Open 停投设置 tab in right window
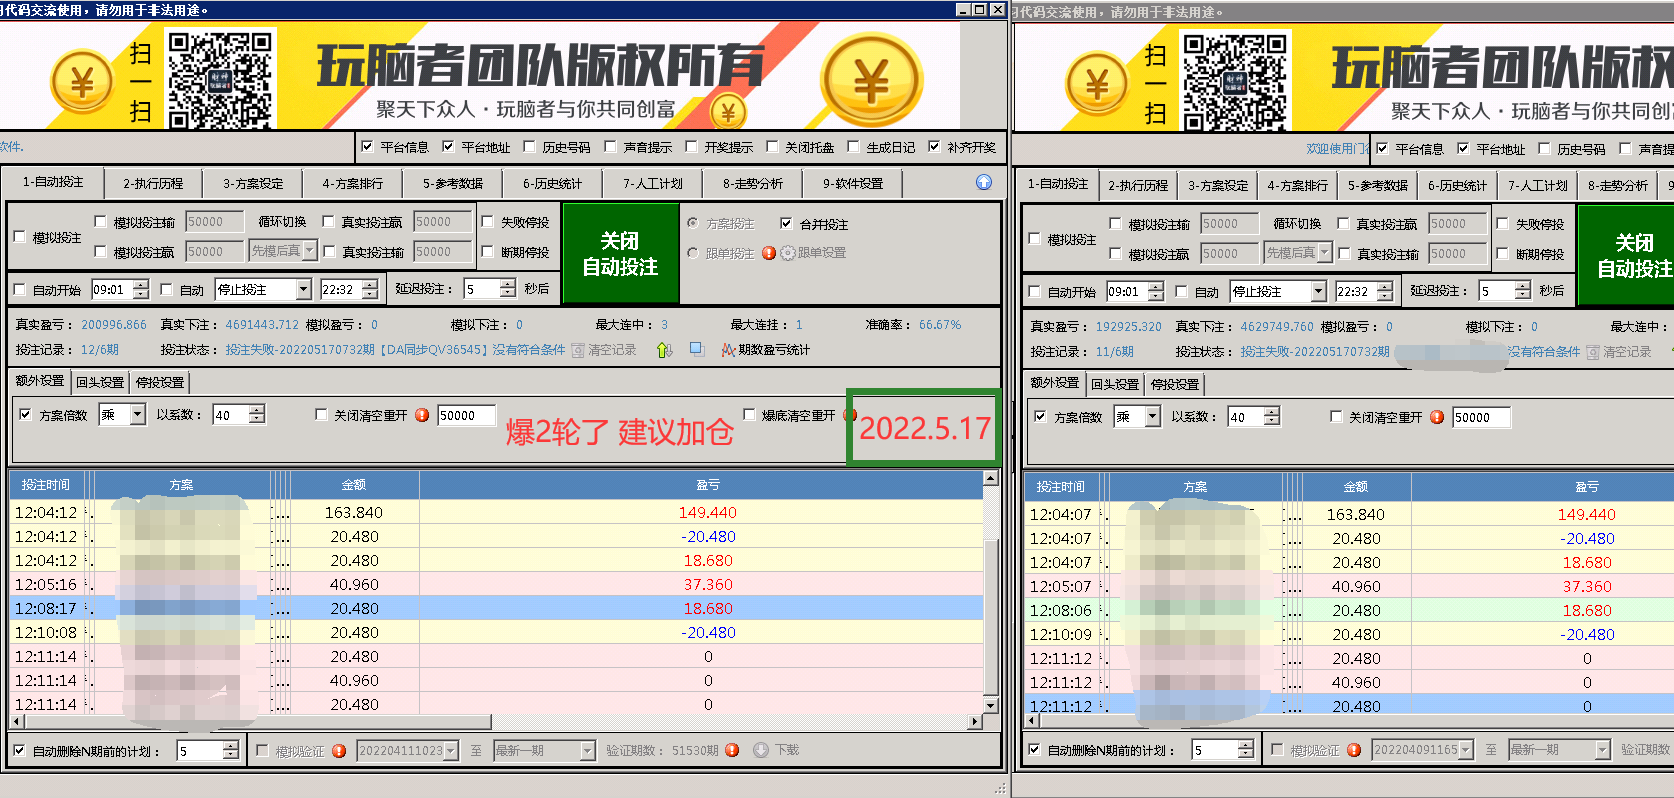 (1175, 384)
